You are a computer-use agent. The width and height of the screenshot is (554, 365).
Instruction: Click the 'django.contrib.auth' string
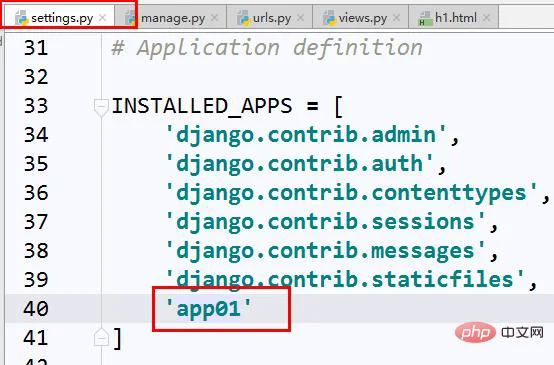point(300,165)
